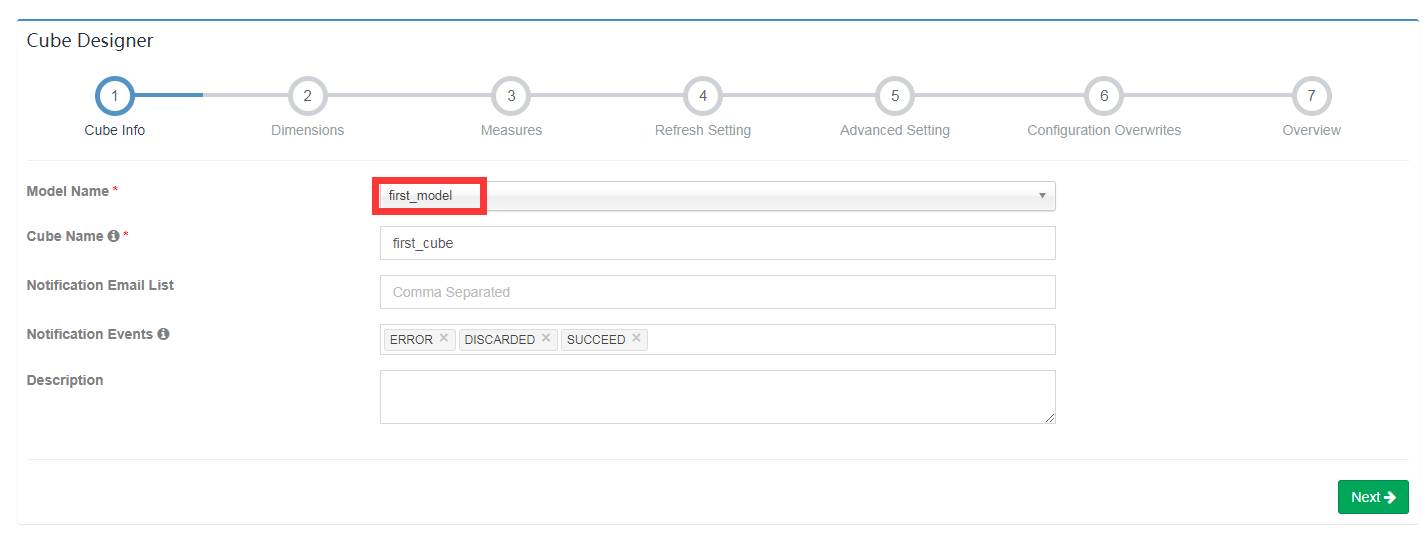The width and height of the screenshot is (1428, 538).
Task: Click the Cube Designer heading
Action: click(90, 41)
